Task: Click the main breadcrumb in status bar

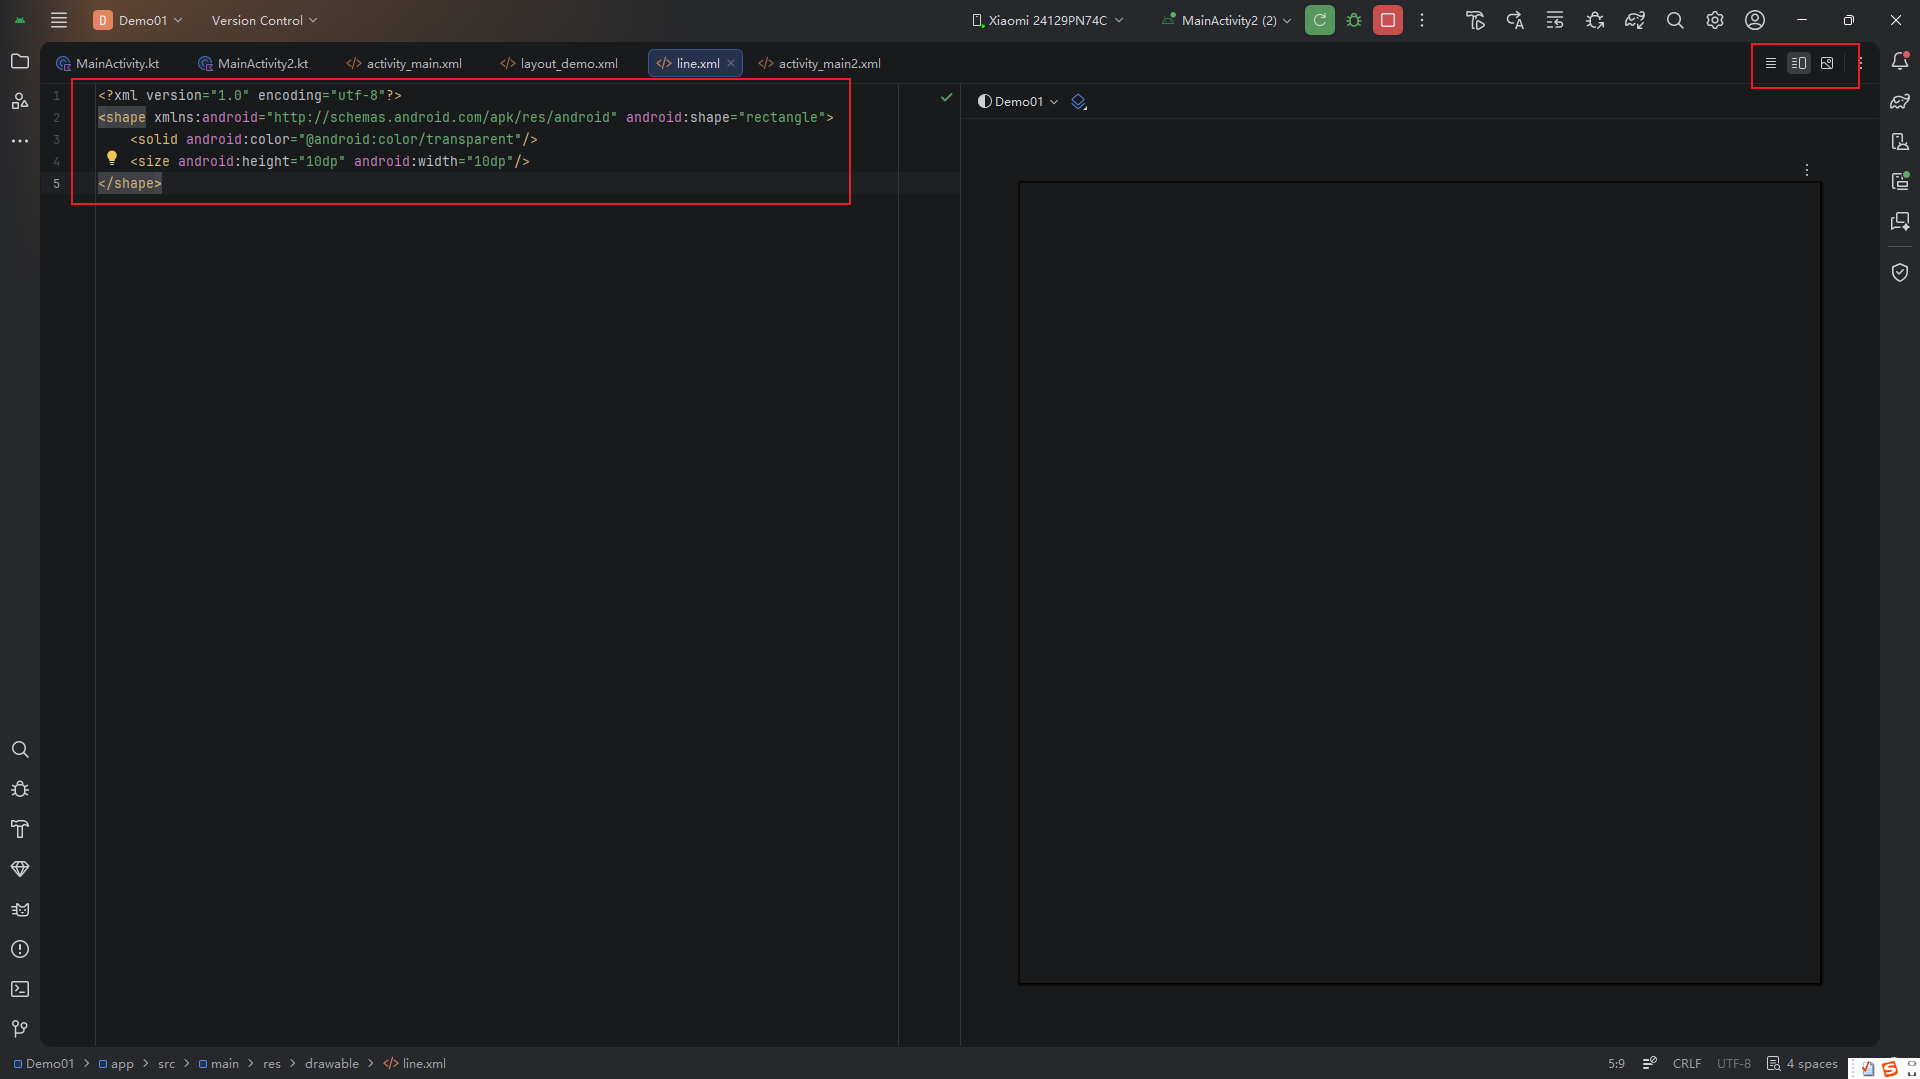Action: point(219,1064)
